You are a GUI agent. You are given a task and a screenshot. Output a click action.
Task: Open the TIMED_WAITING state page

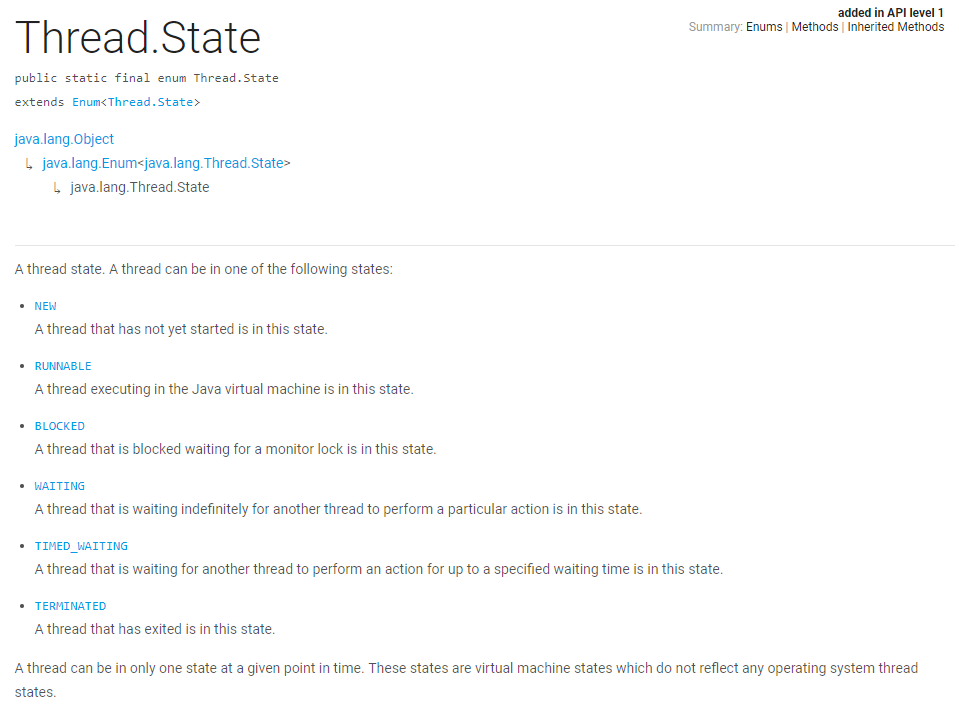80,546
